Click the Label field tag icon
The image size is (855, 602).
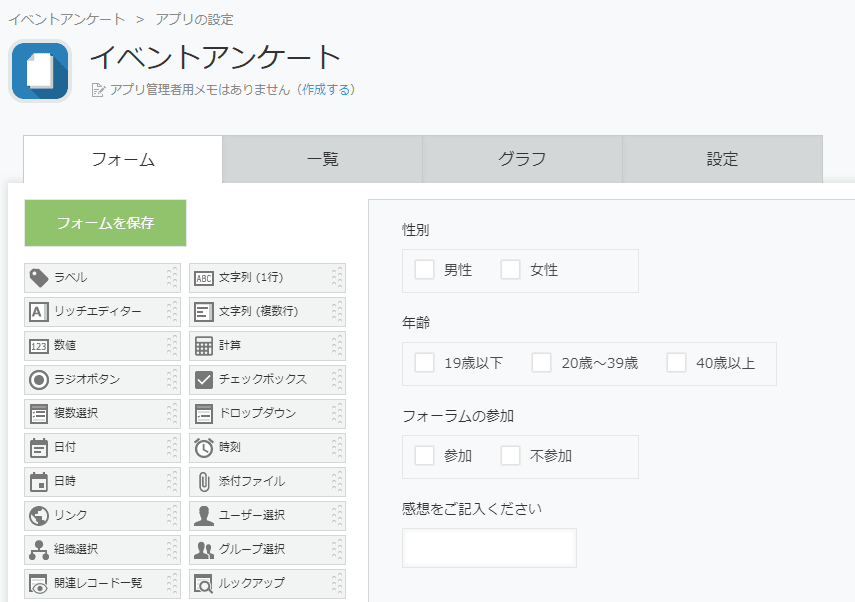click(39, 278)
